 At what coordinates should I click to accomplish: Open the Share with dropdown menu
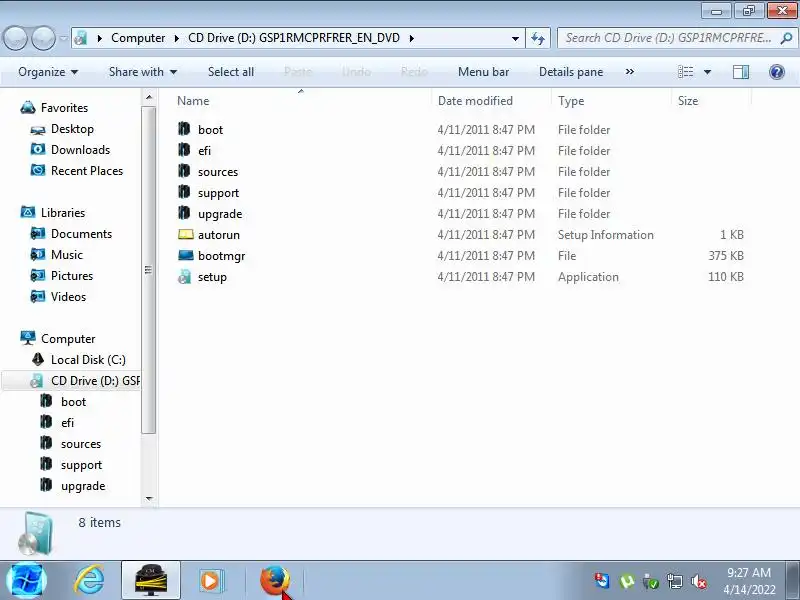pos(143,72)
